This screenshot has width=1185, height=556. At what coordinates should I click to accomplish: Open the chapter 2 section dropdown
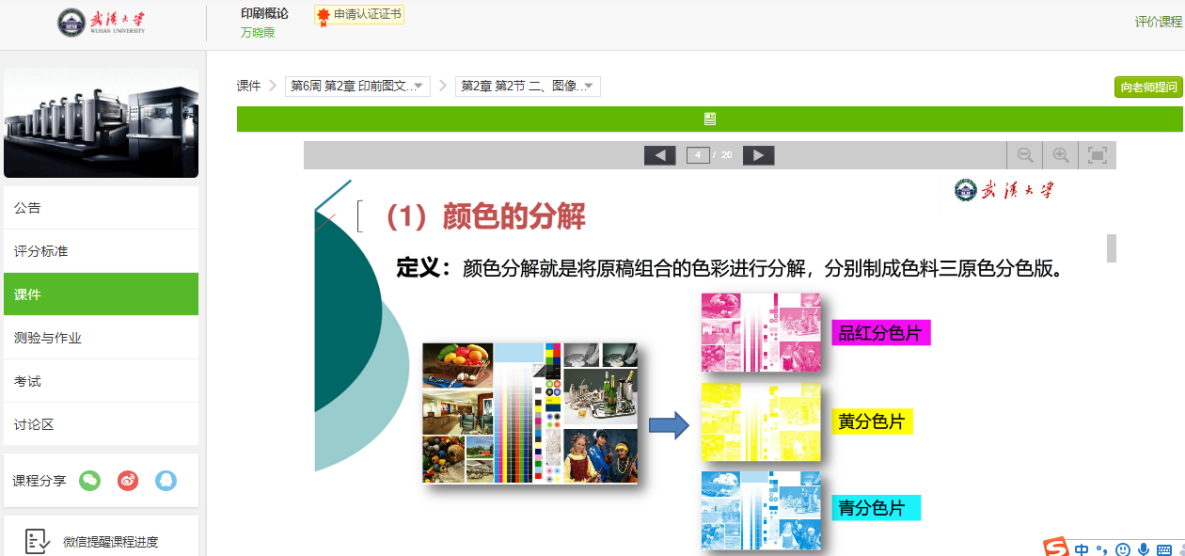[x=527, y=86]
